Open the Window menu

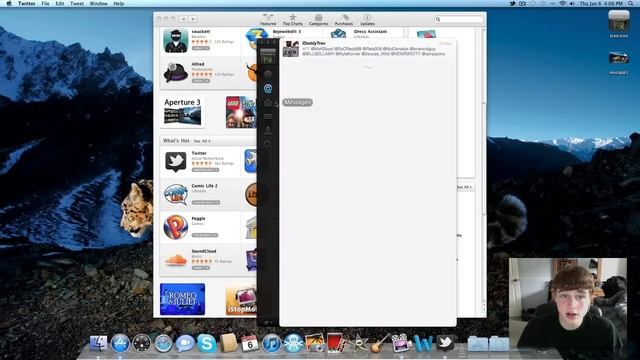pyautogui.click(x=98, y=3)
